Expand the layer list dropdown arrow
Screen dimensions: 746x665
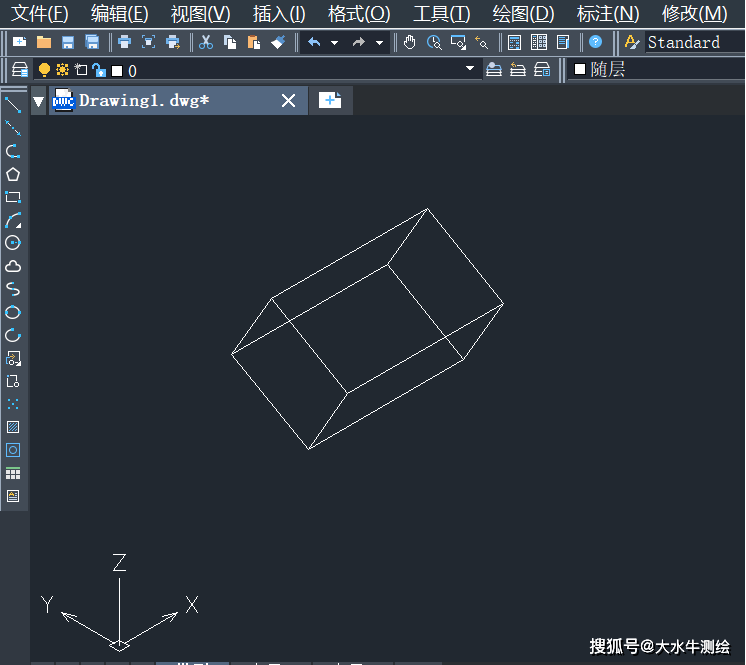tap(470, 69)
